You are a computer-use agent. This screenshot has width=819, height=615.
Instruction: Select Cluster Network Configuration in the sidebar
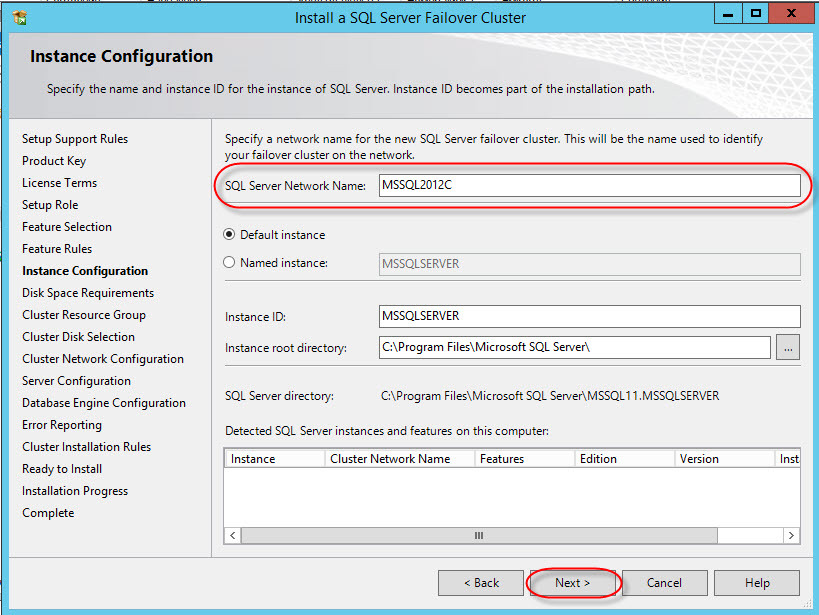(x=103, y=359)
